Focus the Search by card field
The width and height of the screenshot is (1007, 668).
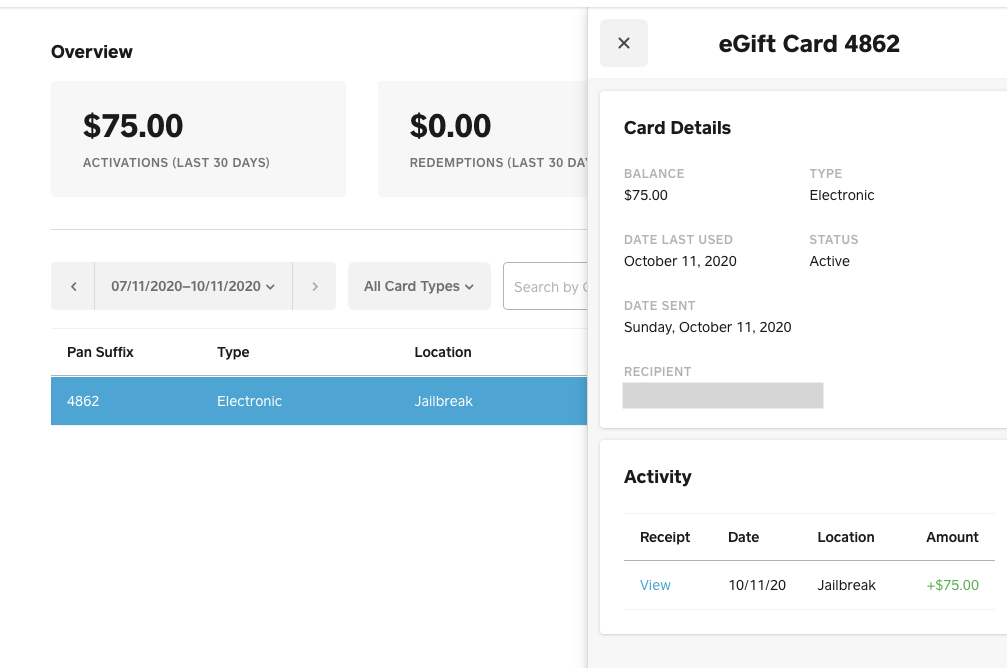545,286
